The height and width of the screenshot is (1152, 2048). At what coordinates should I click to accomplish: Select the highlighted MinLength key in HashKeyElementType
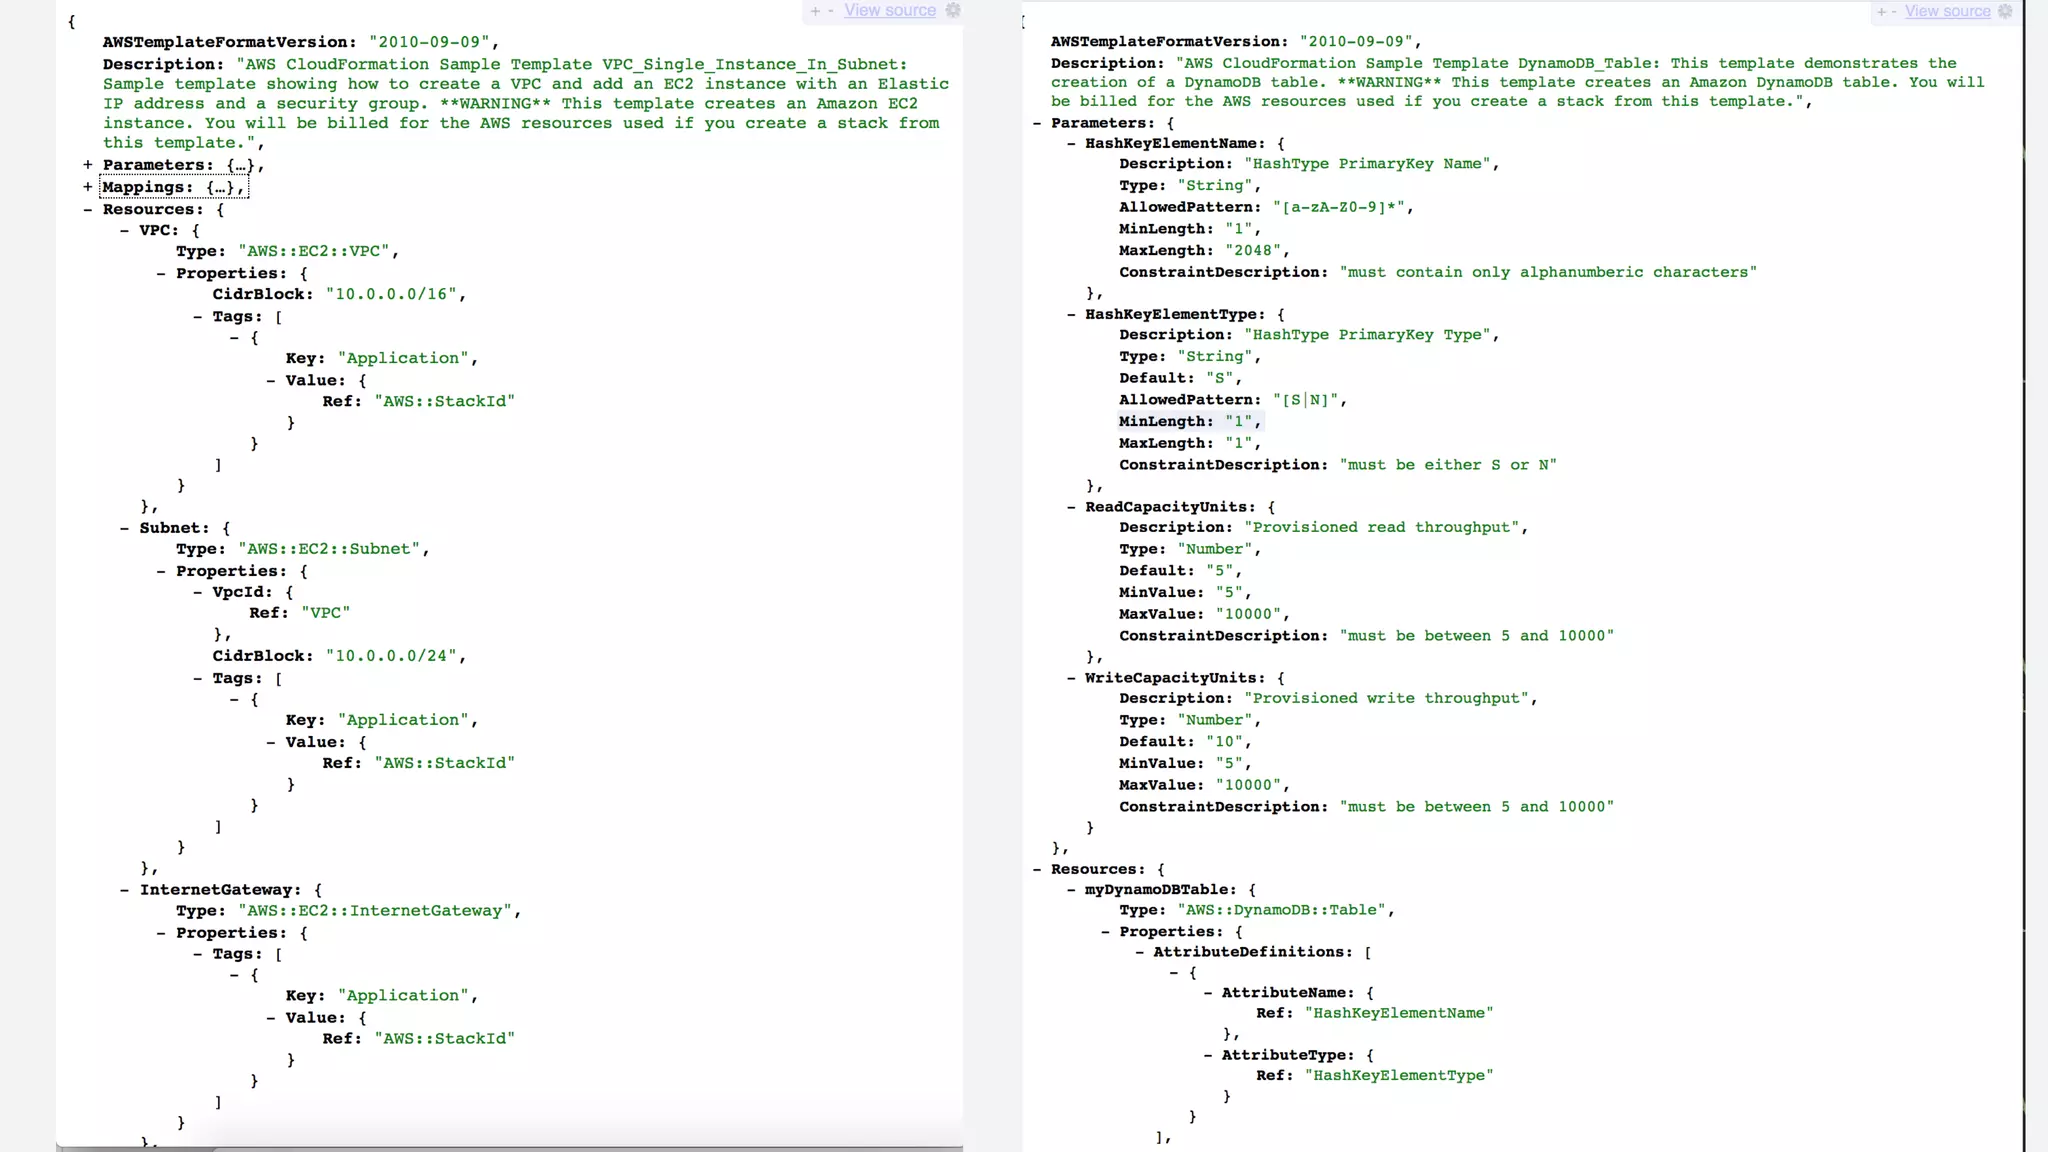coord(1165,421)
